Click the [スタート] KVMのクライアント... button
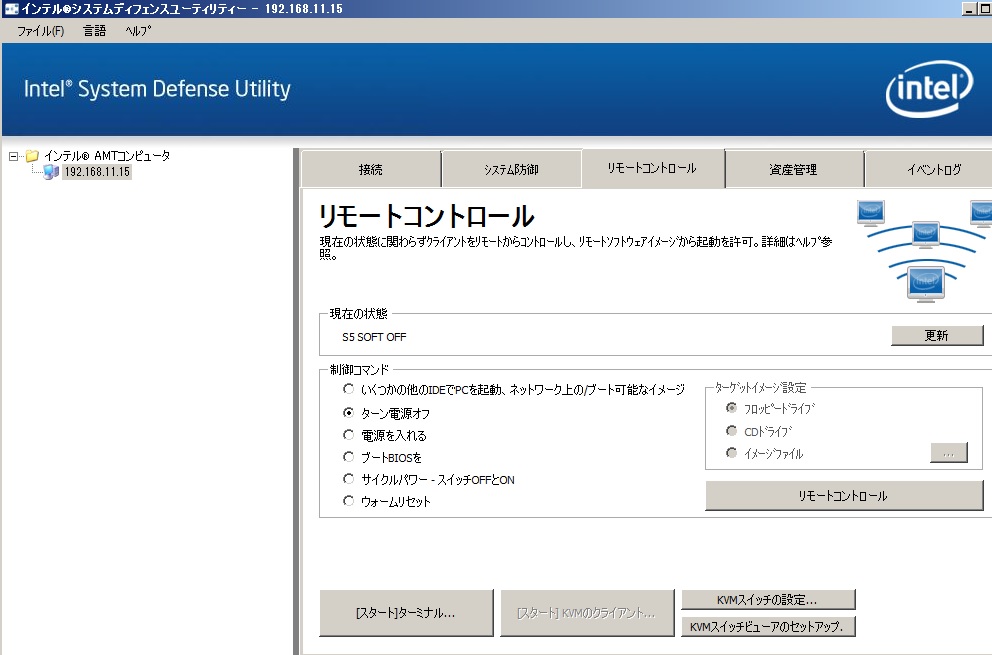Viewport: 992px width, 655px height. point(587,613)
